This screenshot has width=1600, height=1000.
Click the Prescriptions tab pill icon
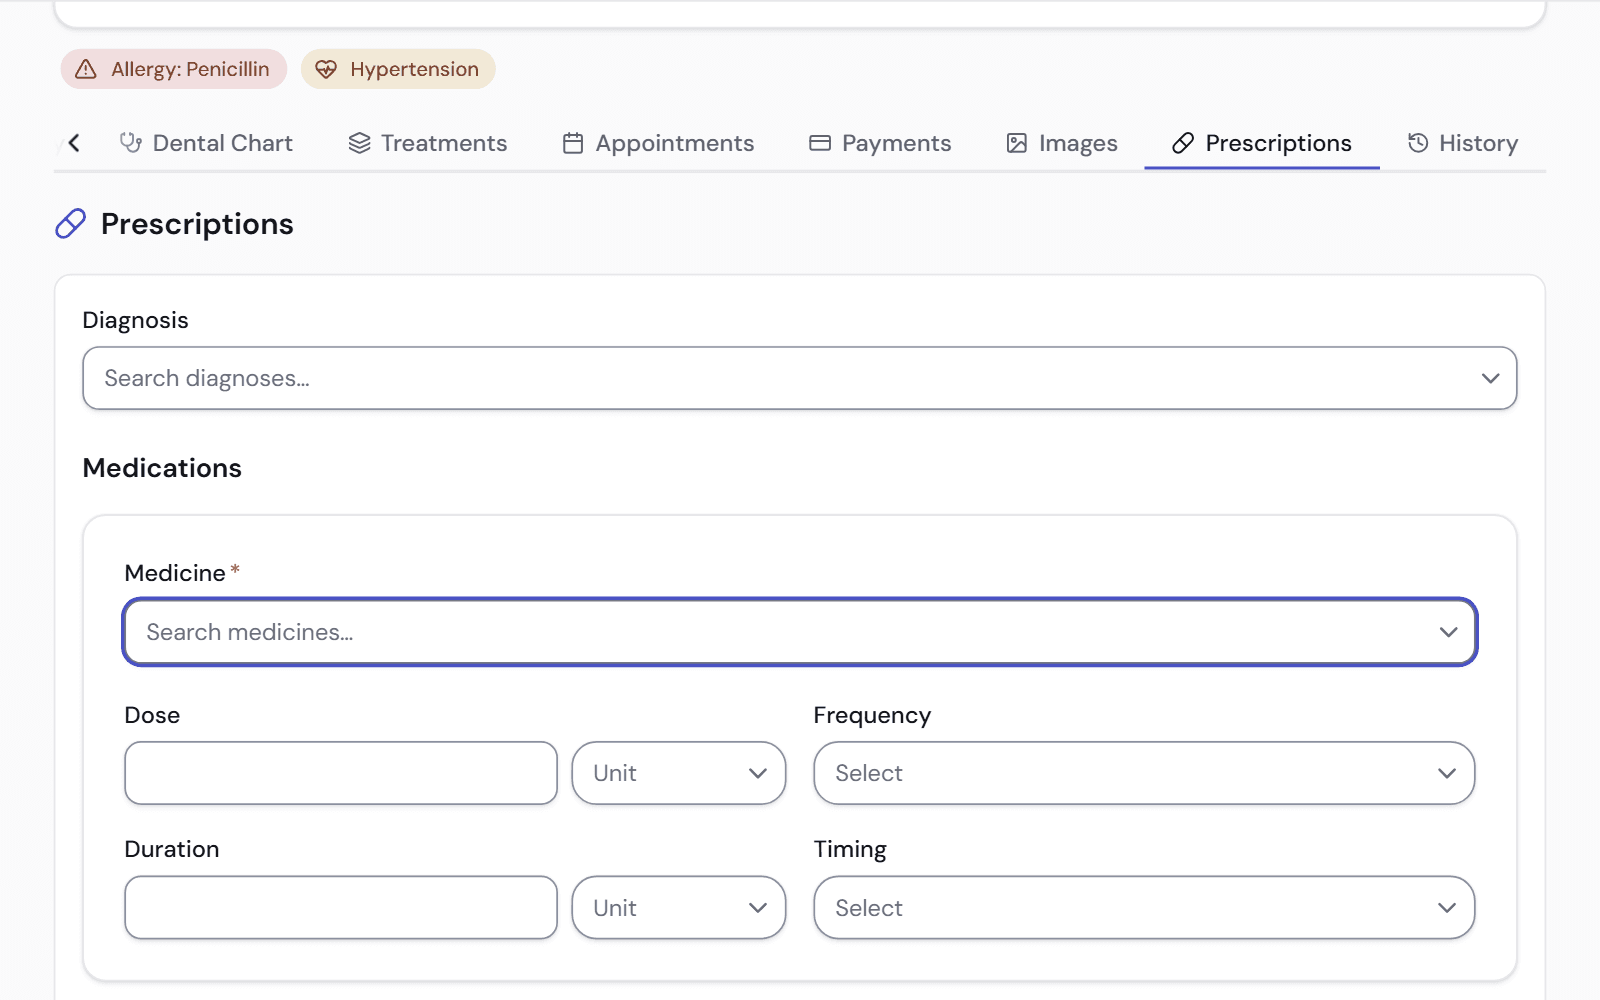[1183, 143]
